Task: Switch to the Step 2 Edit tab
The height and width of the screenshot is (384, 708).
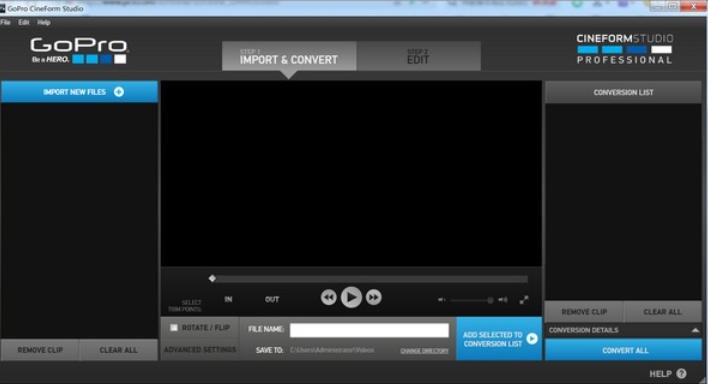Action: pyautogui.click(x=419, y=56)
